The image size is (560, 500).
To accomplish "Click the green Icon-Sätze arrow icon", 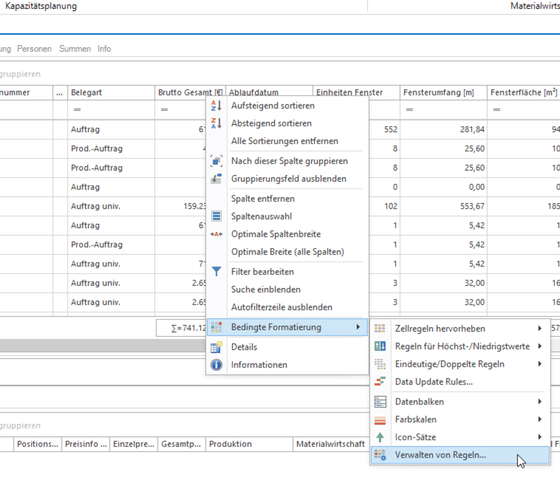I will (x=380, y=437).
